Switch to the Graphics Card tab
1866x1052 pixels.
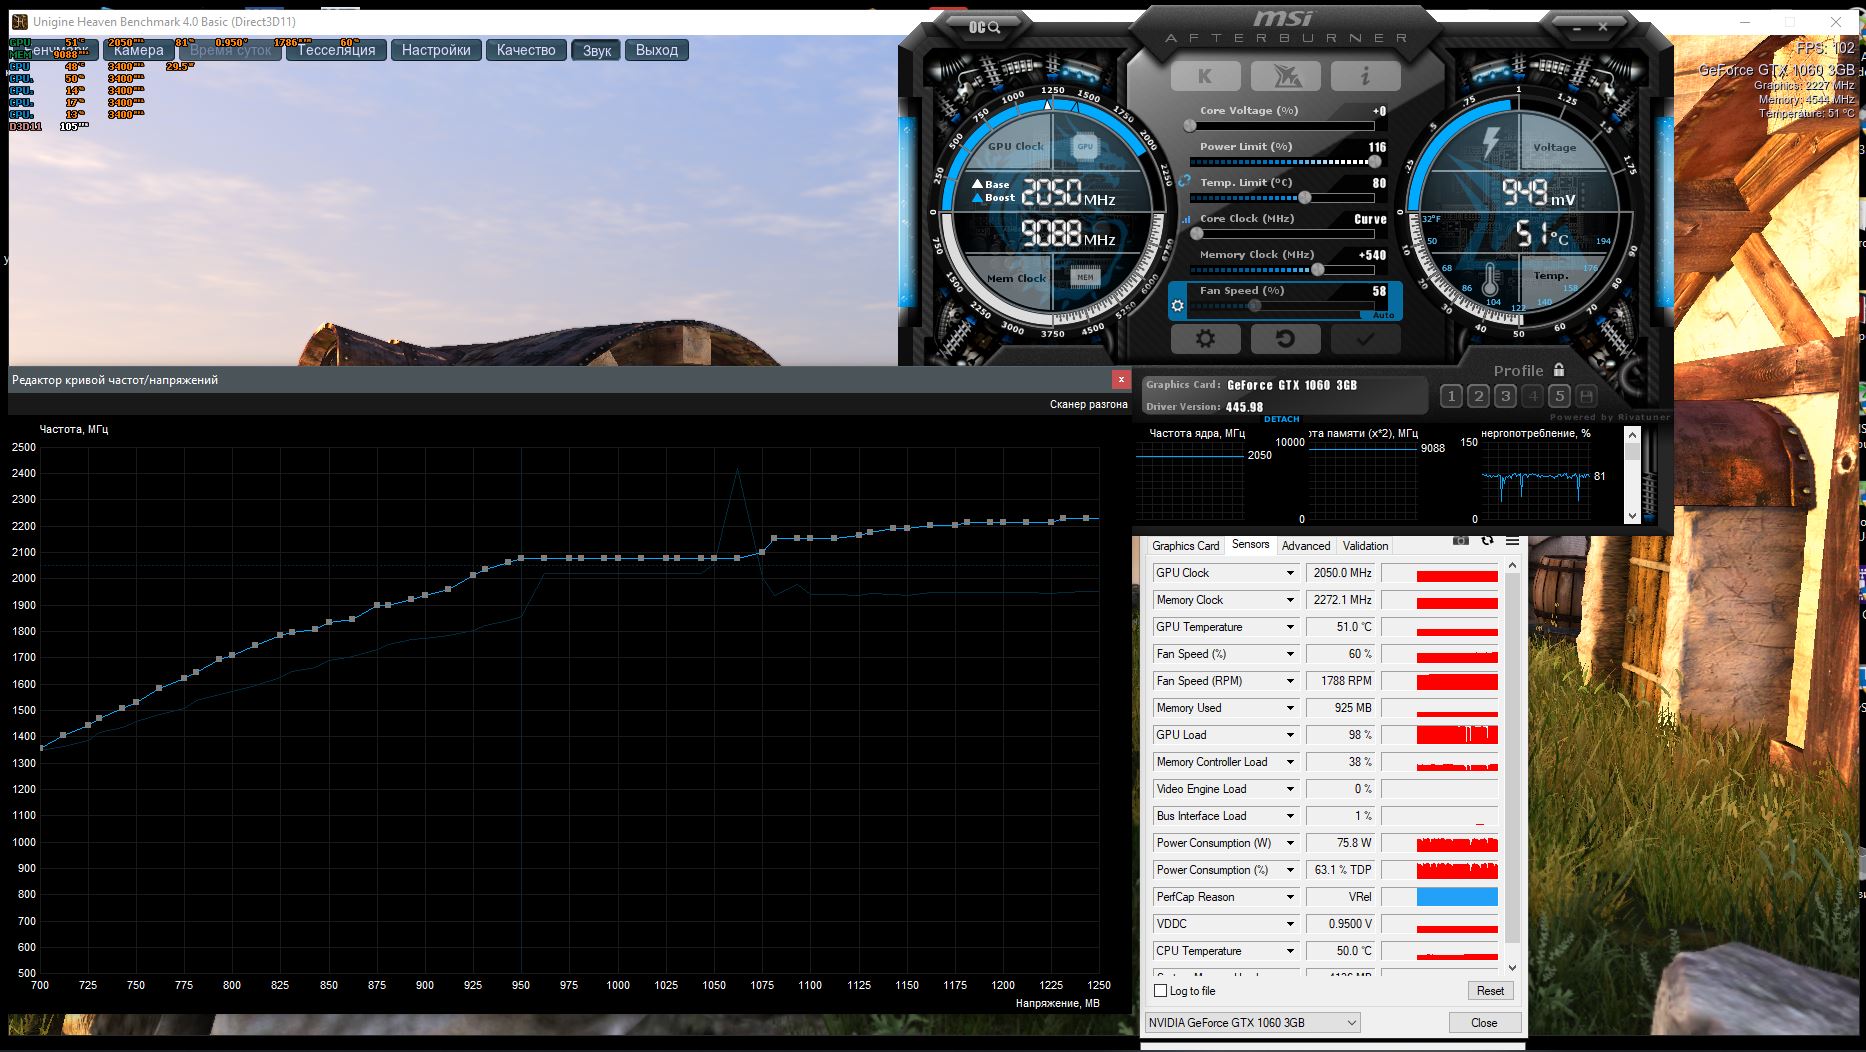1185,546
